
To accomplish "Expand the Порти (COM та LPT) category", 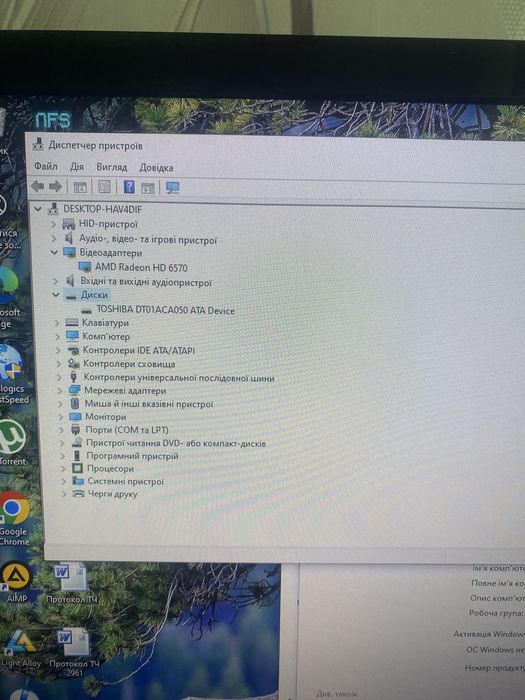I will (61, 429).
